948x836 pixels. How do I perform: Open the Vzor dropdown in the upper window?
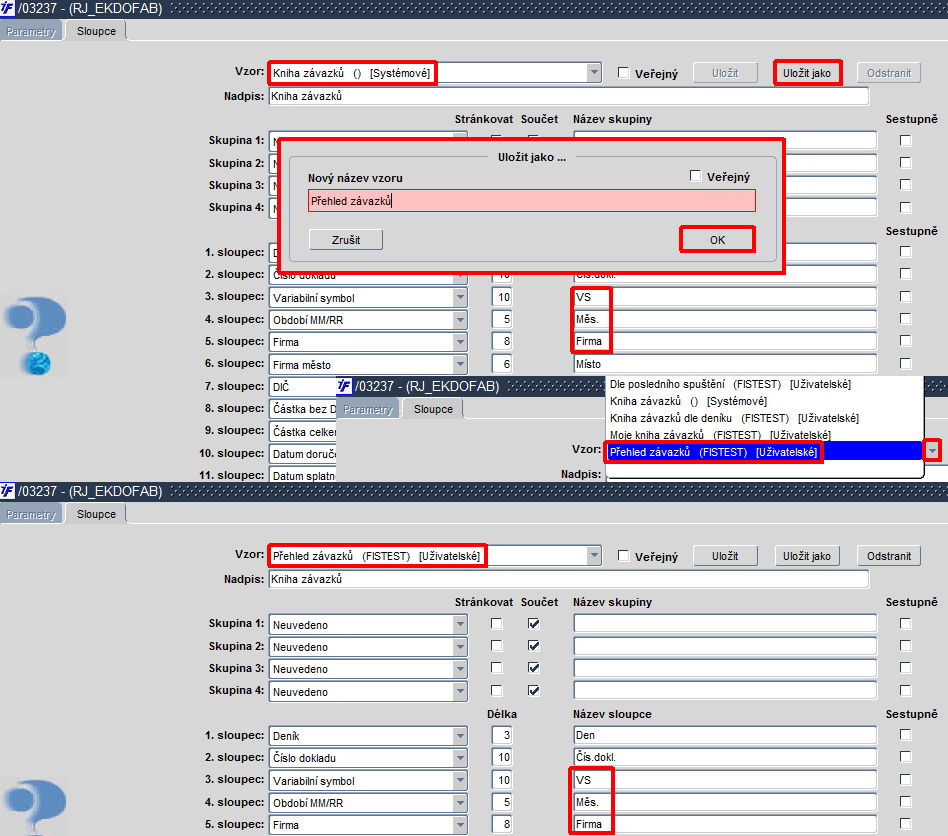pyautogui.click(x=594, y=73)
